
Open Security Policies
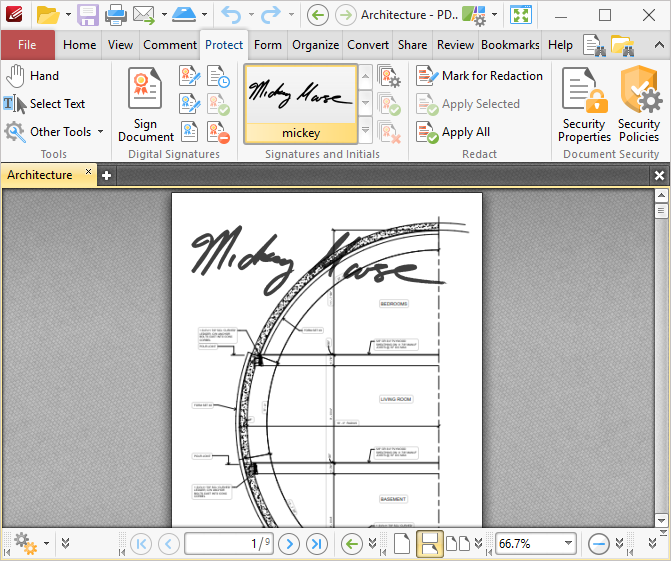coord(639,104)
